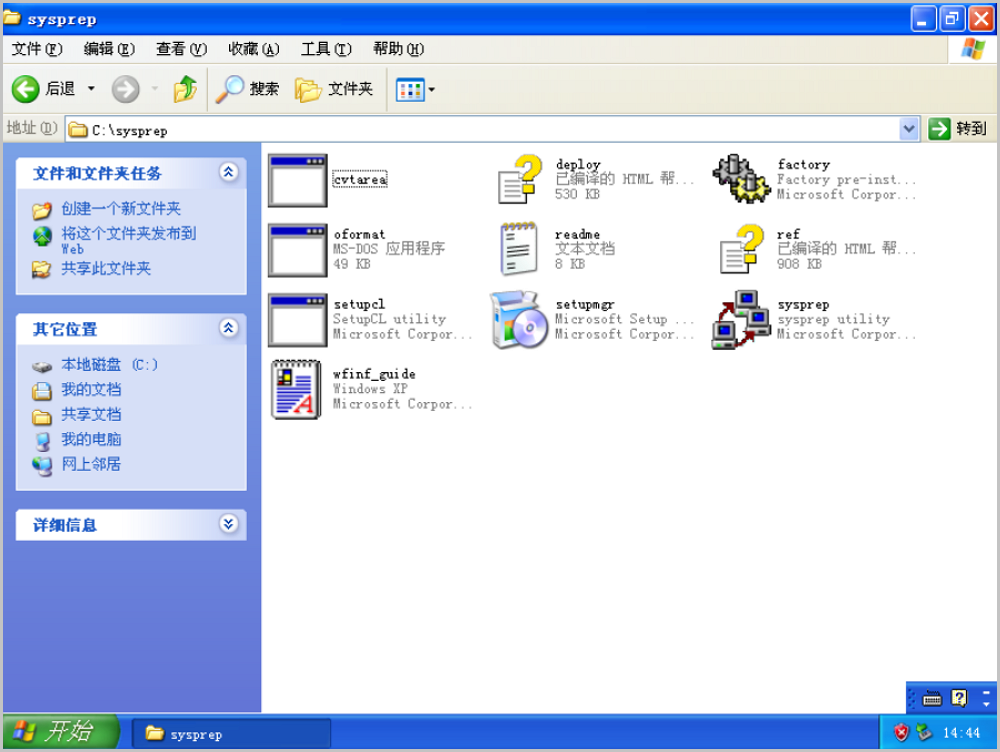Open the 工具(T) menu
1000x752 pixels.
click(x=326, y=49)
